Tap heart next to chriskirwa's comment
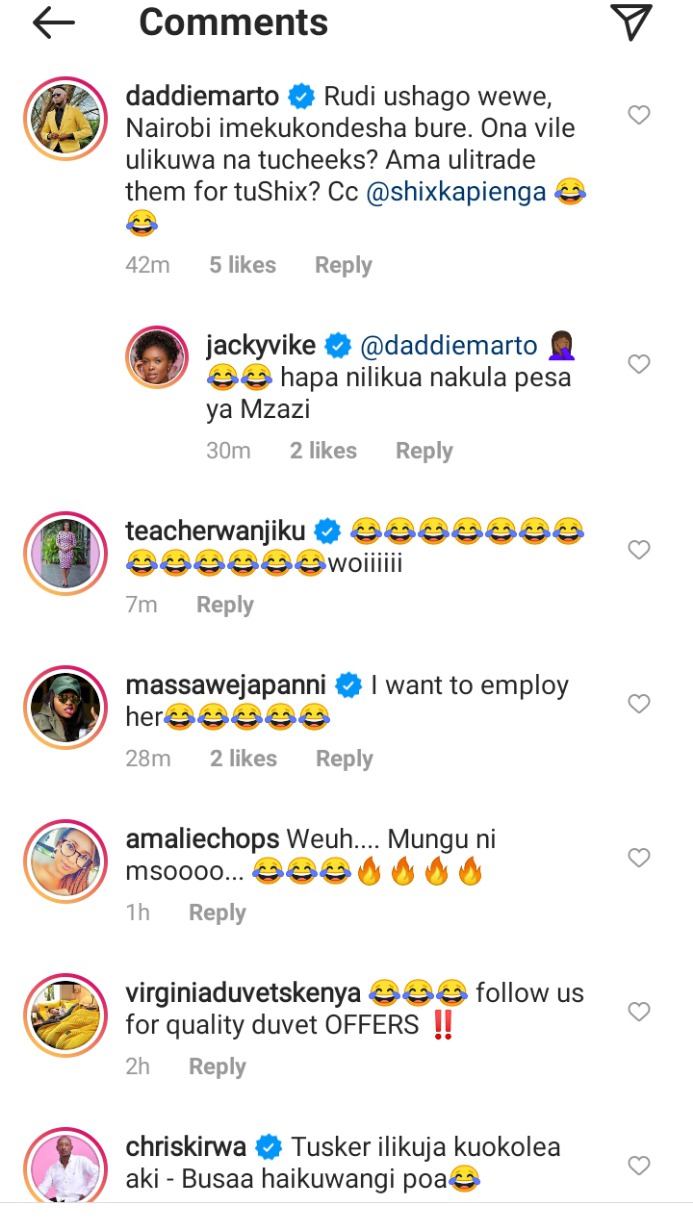This screenshot has height=1217, width=693. [x=639, y=1166]
